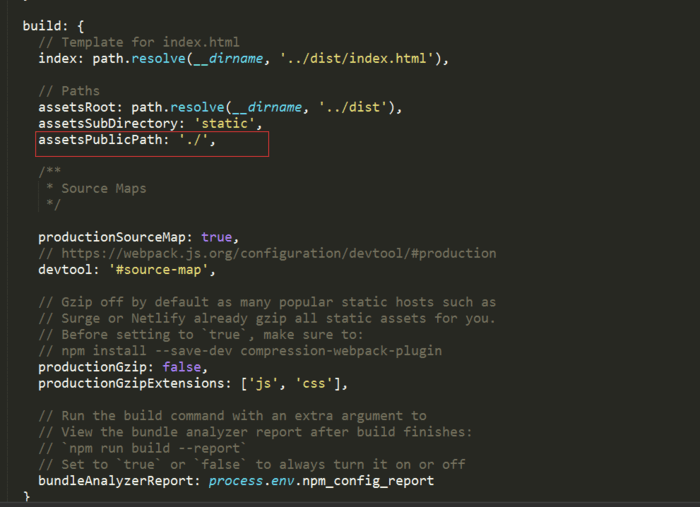This screenshot has width=700, height=507.
Task: Click the 'npm install --save-dev' comment line
Action: tap(240, 351)
